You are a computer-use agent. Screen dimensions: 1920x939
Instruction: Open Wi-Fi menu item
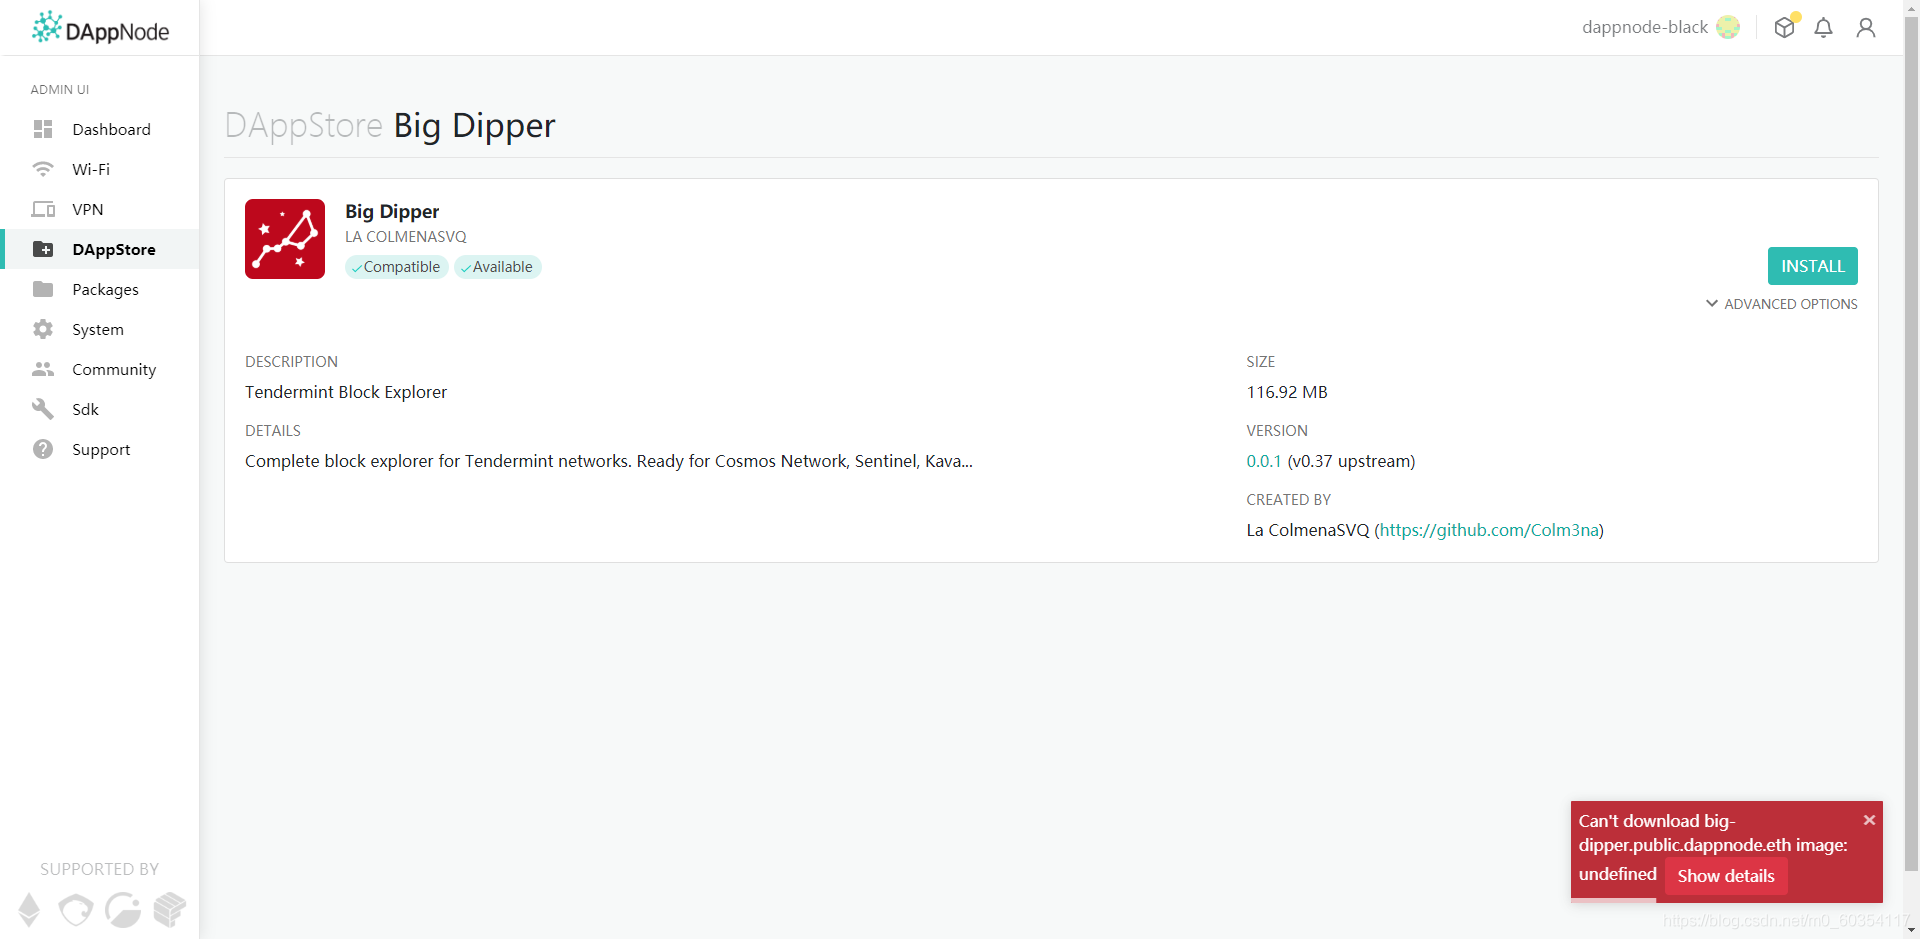coord(100,169)
